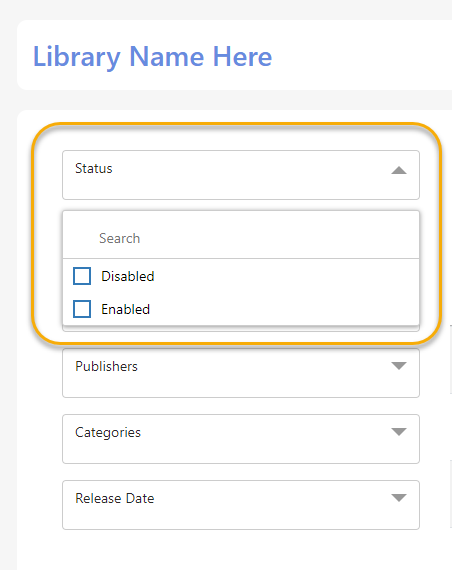The width and height of the screenshot is (452, 570).
Task: Click the Search placeholder text
Action: point(119,238)
